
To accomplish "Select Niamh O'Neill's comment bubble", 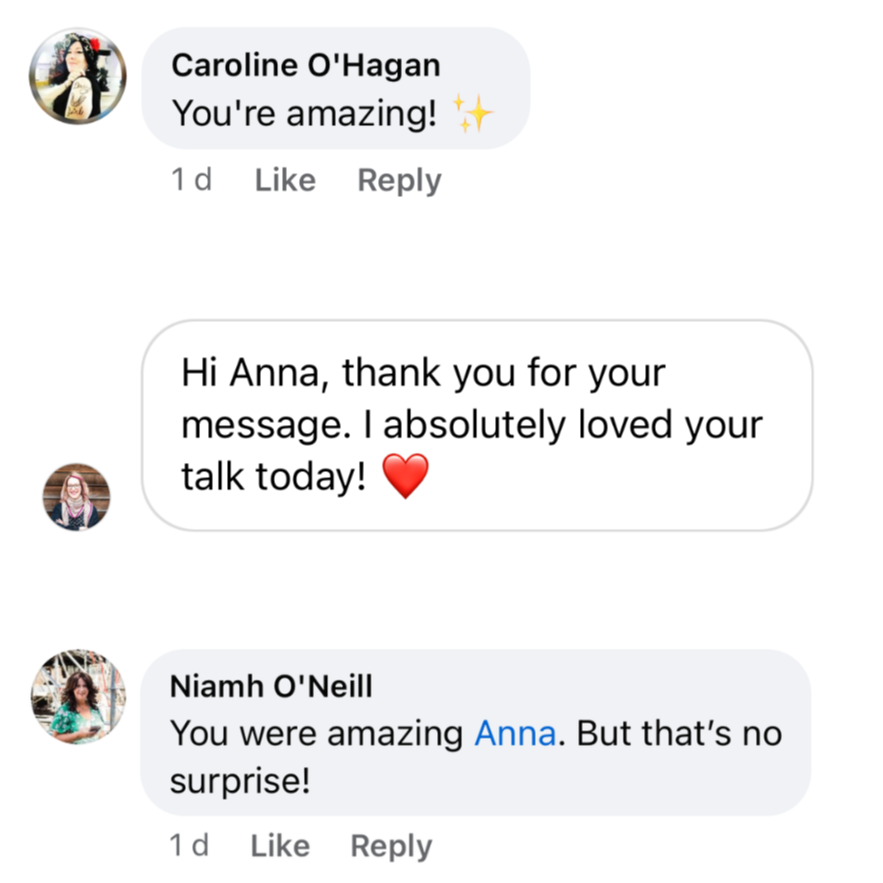I will coord(476,732).
